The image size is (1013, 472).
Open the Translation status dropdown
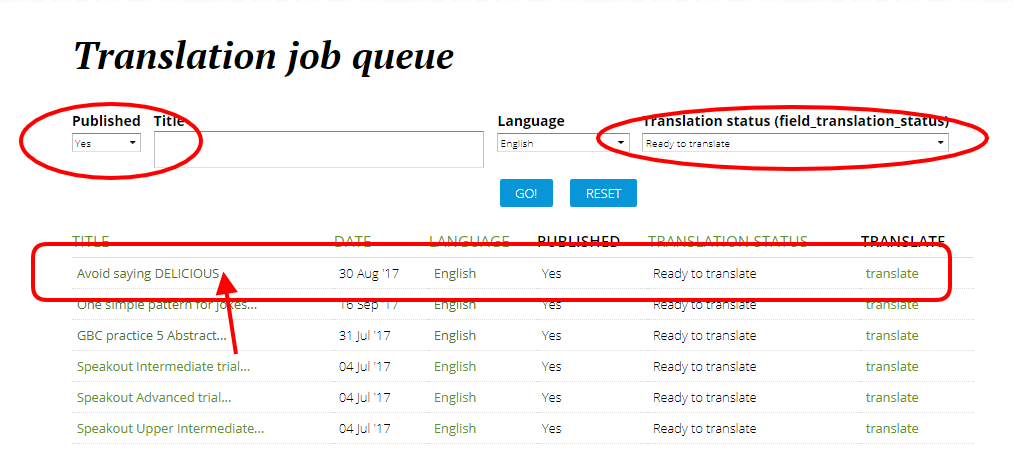794,143
